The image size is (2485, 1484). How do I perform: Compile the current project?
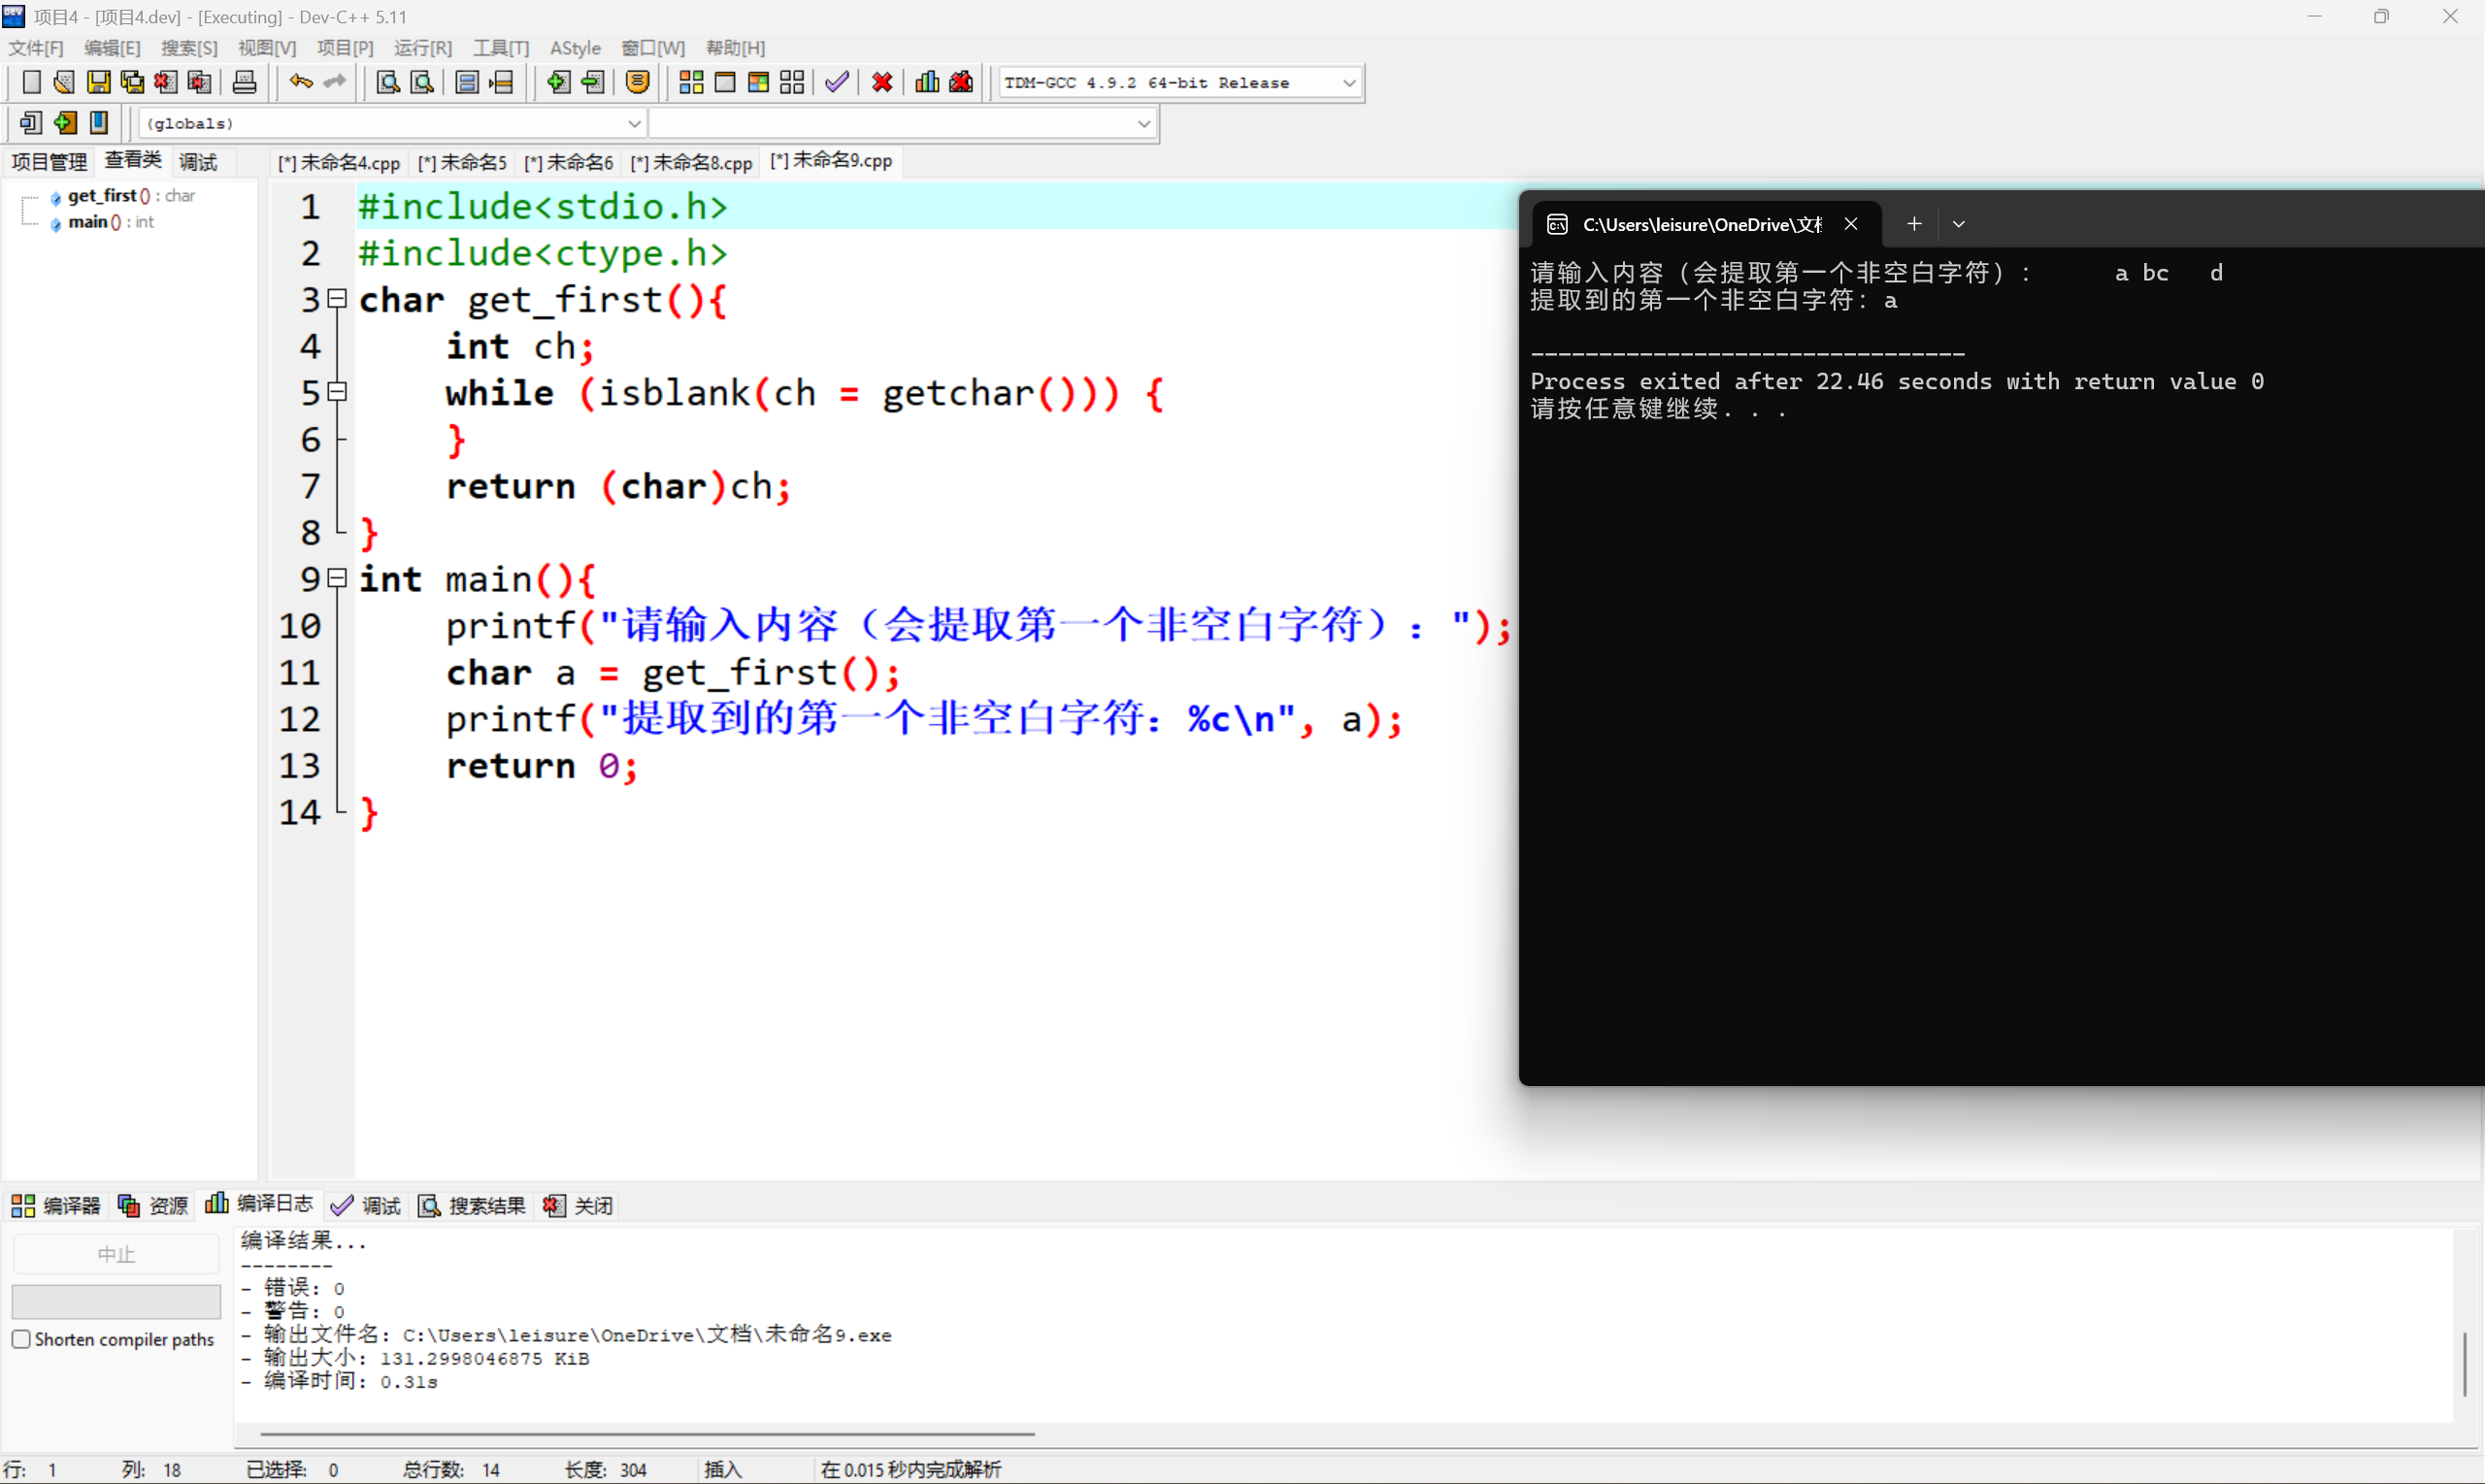(x=689, y=82)
